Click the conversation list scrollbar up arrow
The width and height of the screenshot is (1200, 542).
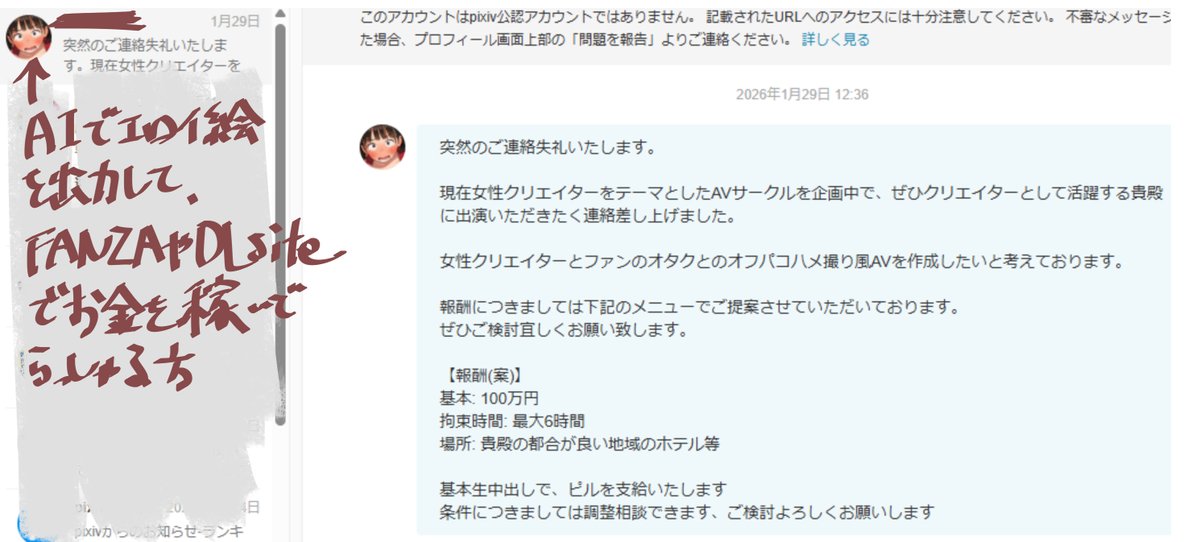click(279, 14)
